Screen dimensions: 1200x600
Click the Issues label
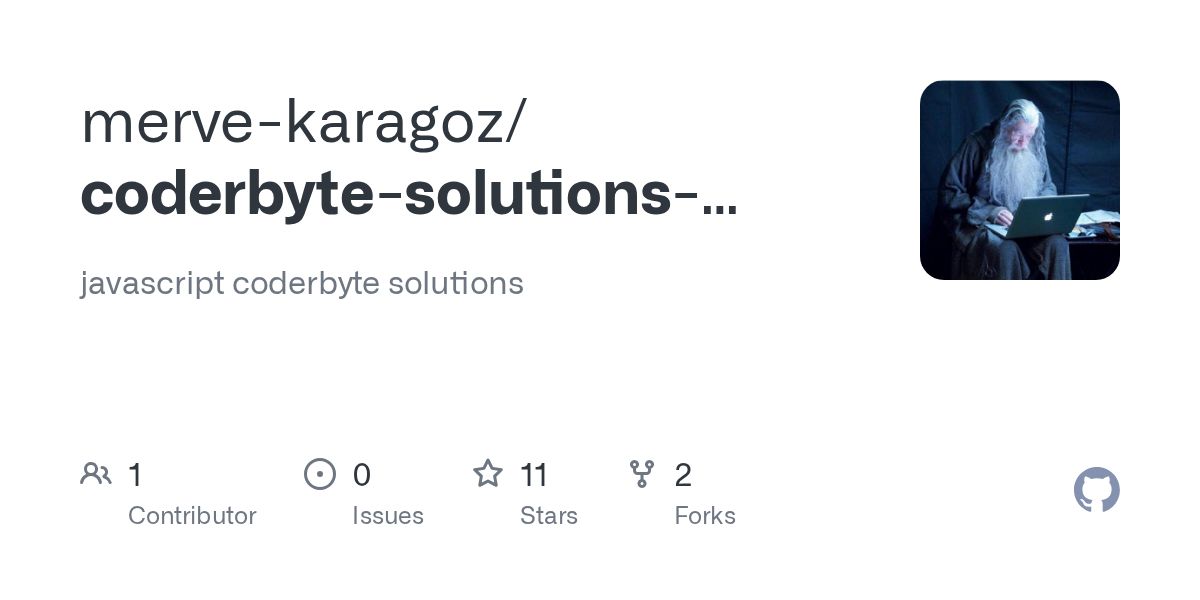tap(388, 516)
